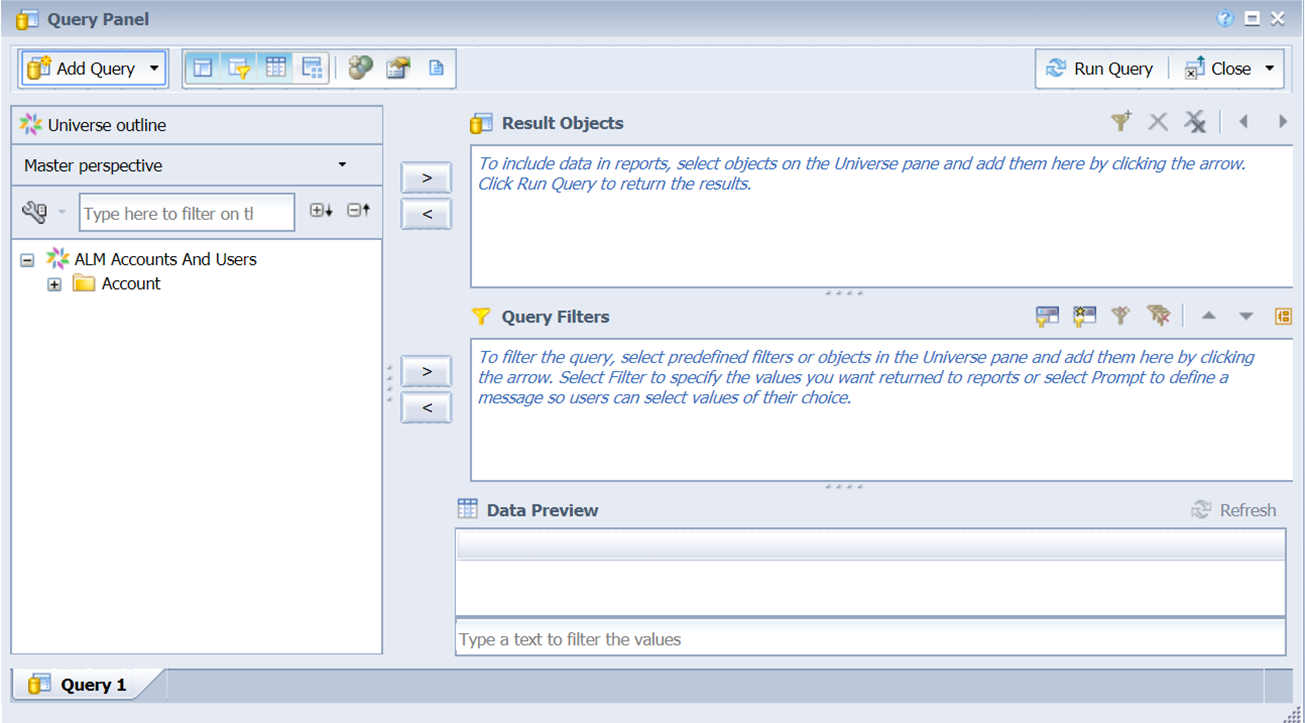Viewport: 1305px width, 723px height.
Task: Open the Close dropdown arrow
Action: (x=1269, y=69)
